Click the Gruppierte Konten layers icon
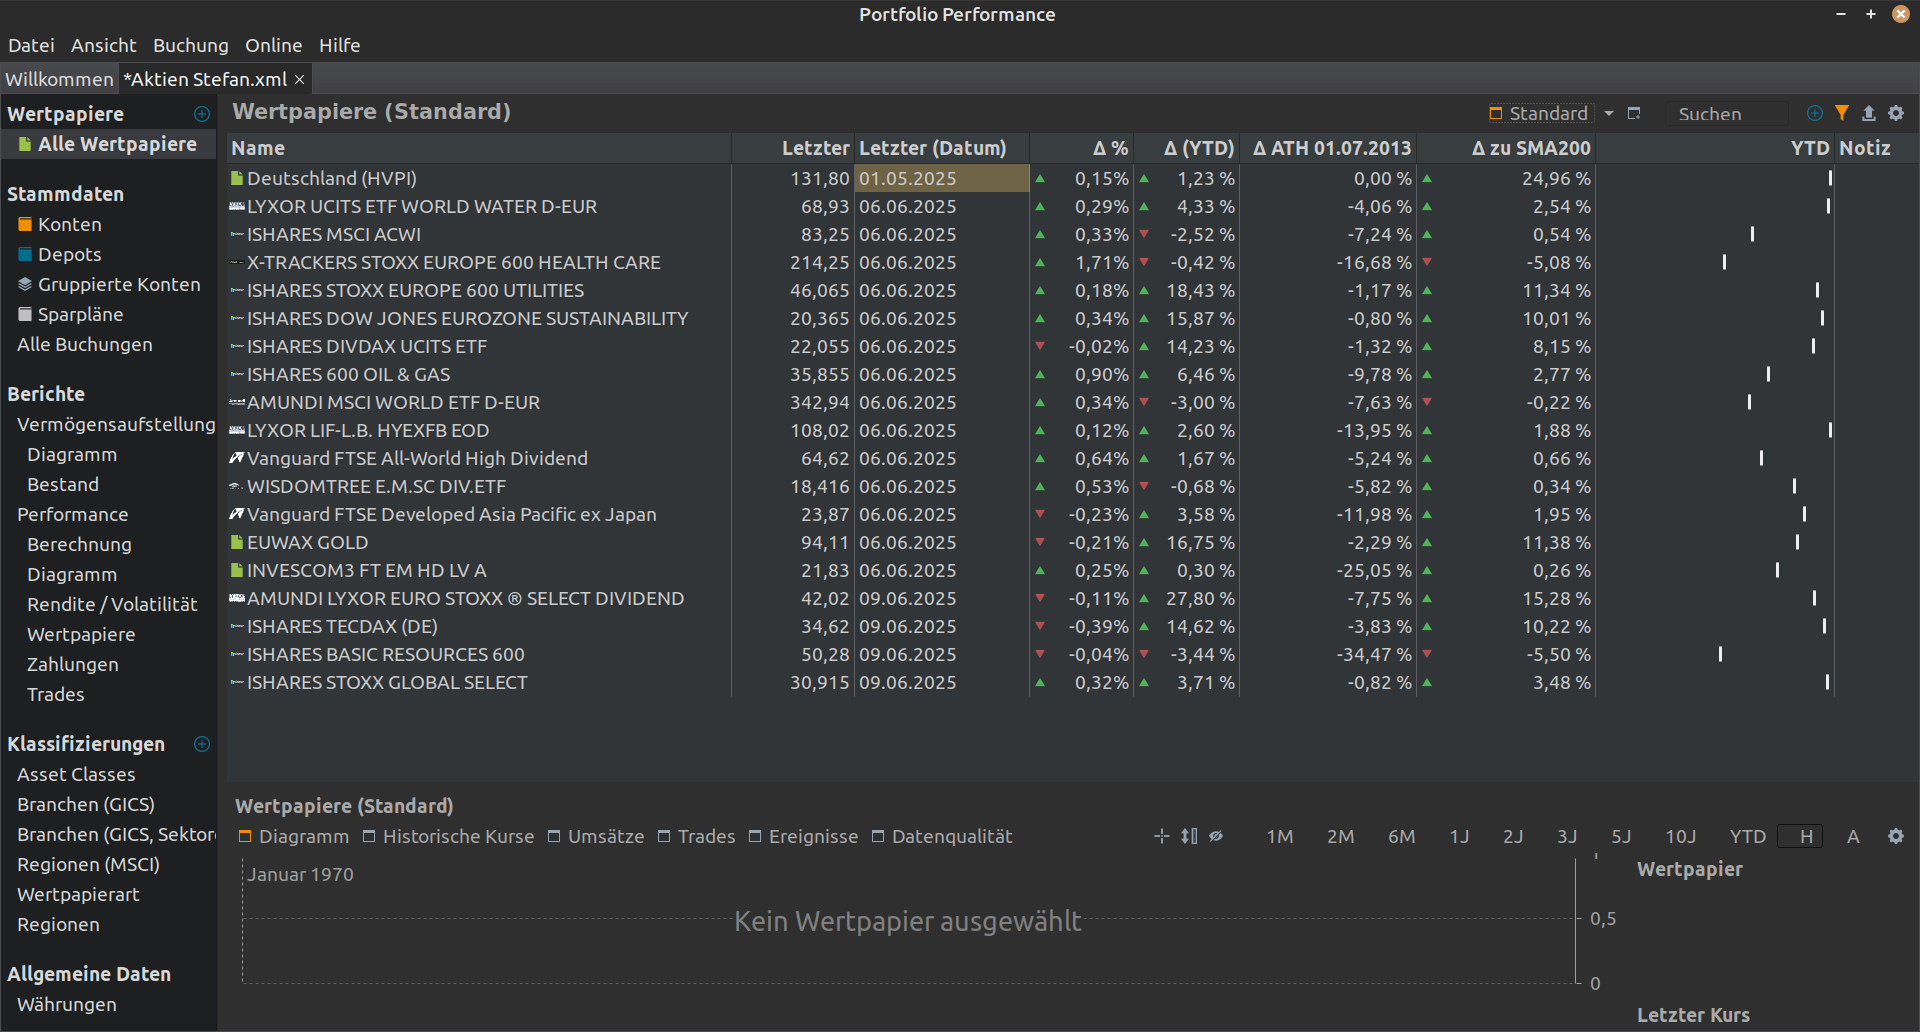Viewport: 1920px width, 1032px height. coord(26,285)
